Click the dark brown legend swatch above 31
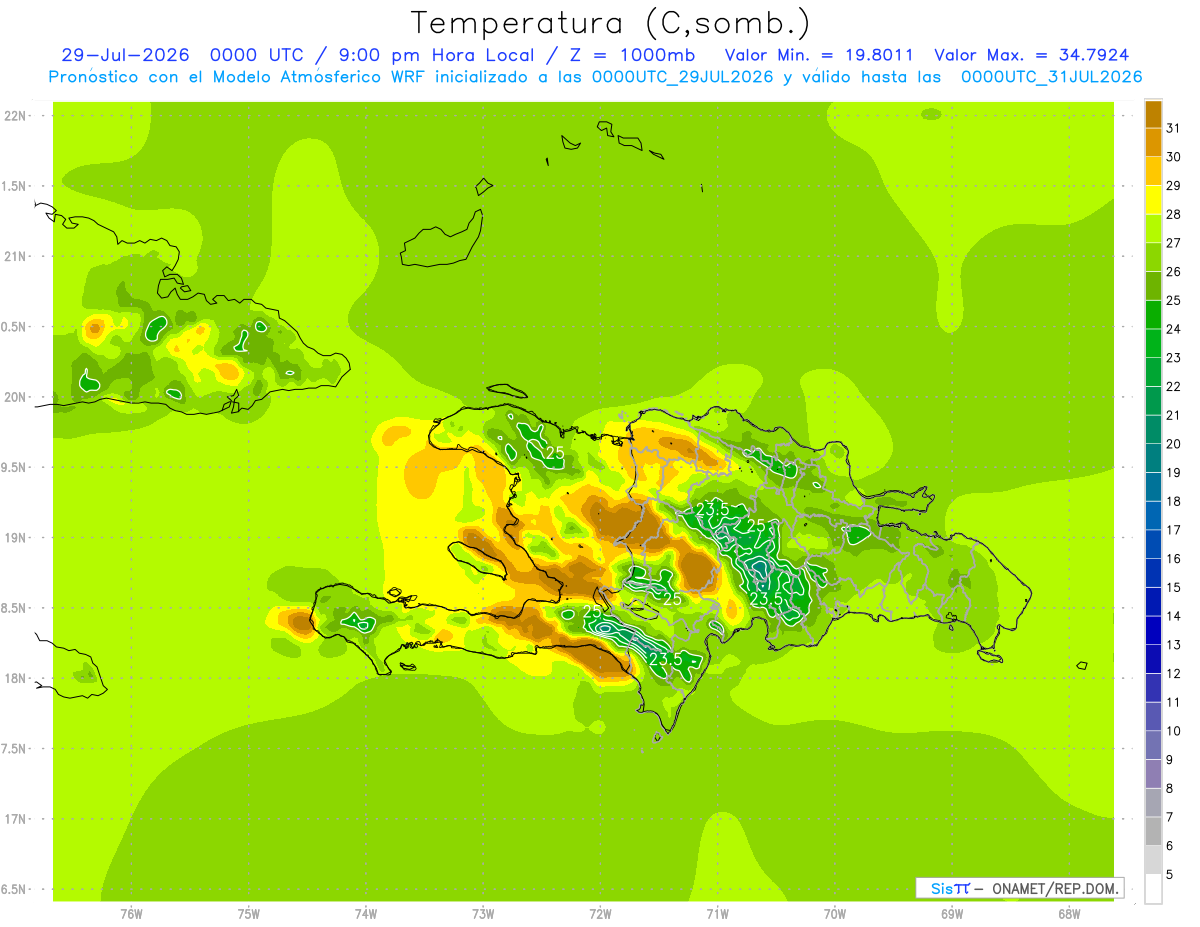Viewport: 1200px width, 927px height. [1153, 114]
